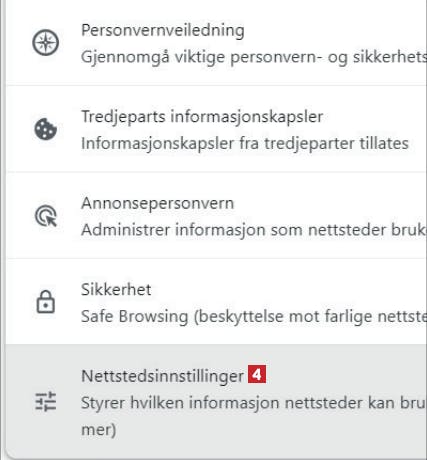Open Tredjeparts informasjonskapsler settings
This screenshot has width=427, height=460.
click(x=202, y=117)
